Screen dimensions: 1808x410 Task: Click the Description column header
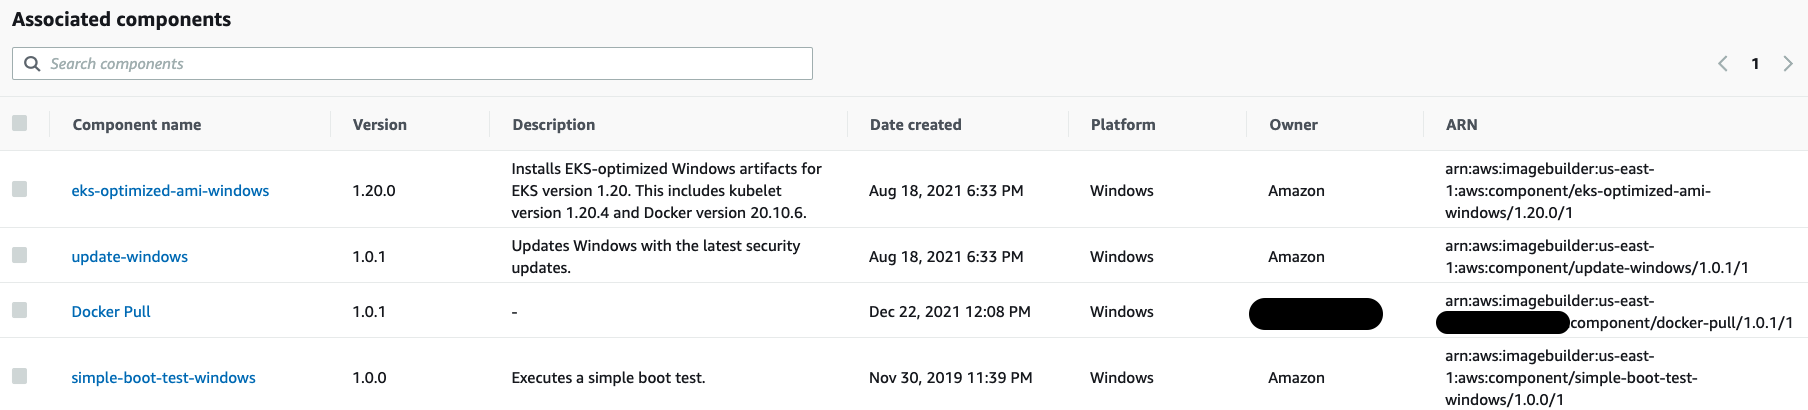(x=554, y=125)
